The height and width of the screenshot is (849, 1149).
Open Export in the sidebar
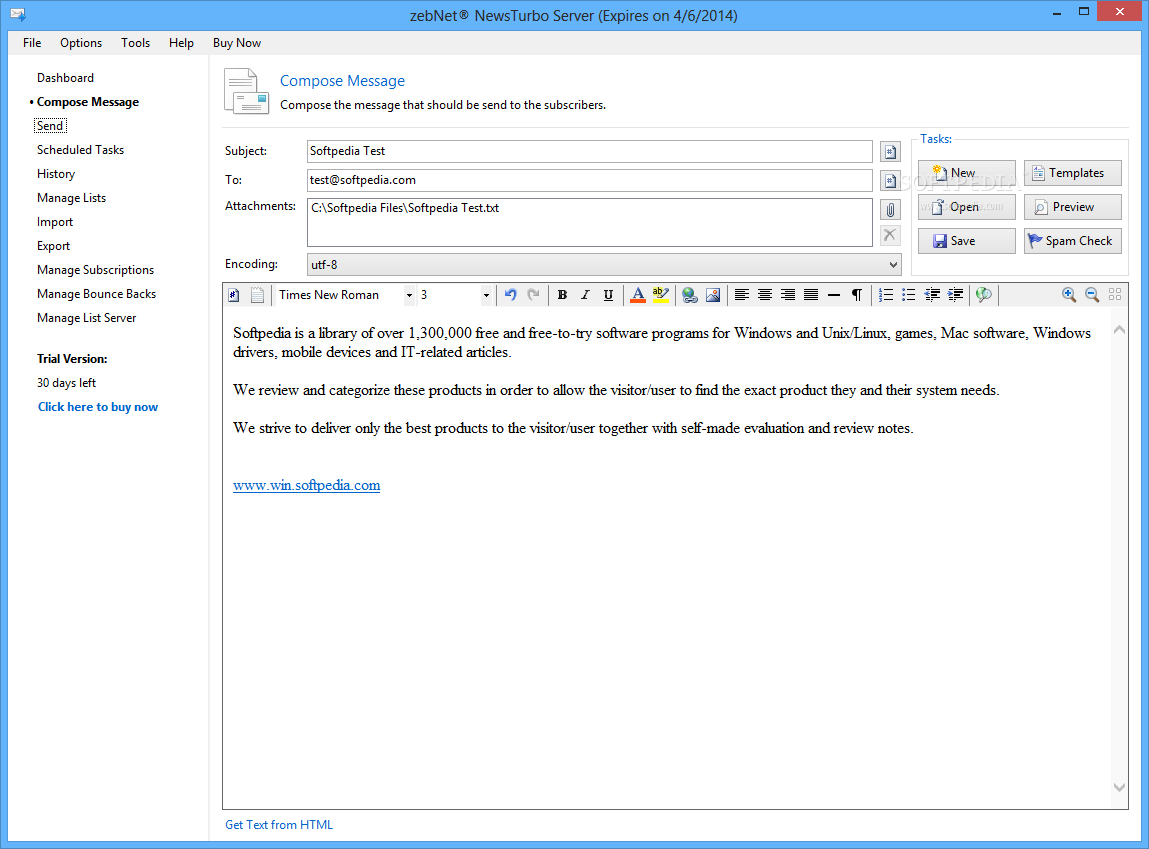click(x=53, y=246)
